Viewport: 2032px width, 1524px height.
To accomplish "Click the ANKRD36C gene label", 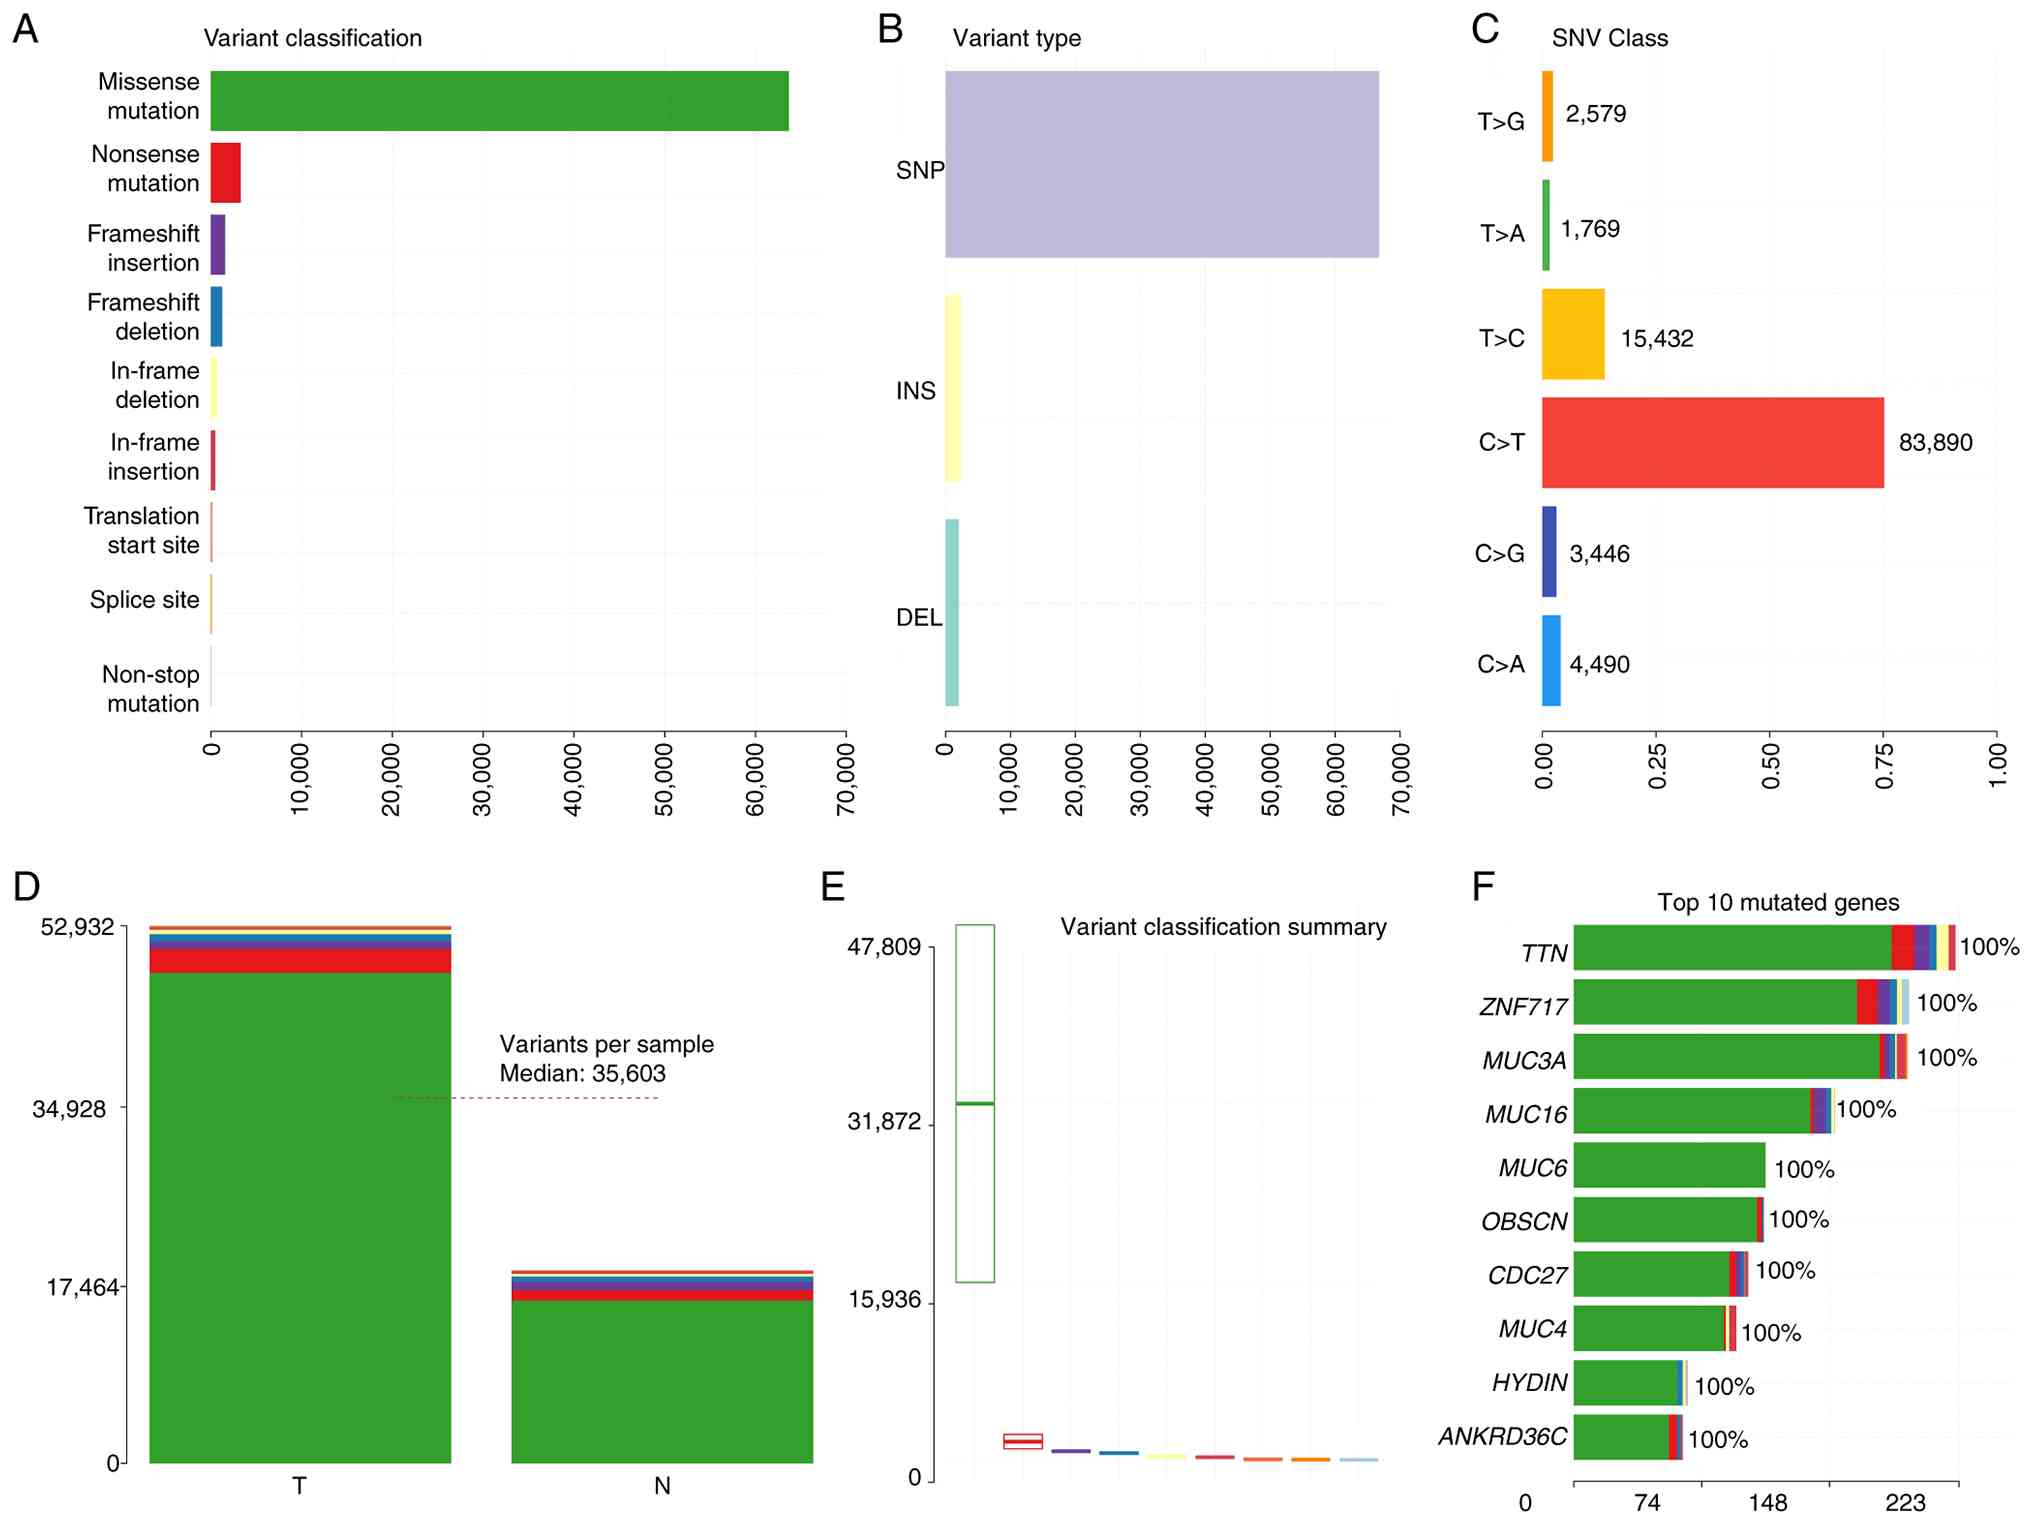I will [x=1502, y=1437].
